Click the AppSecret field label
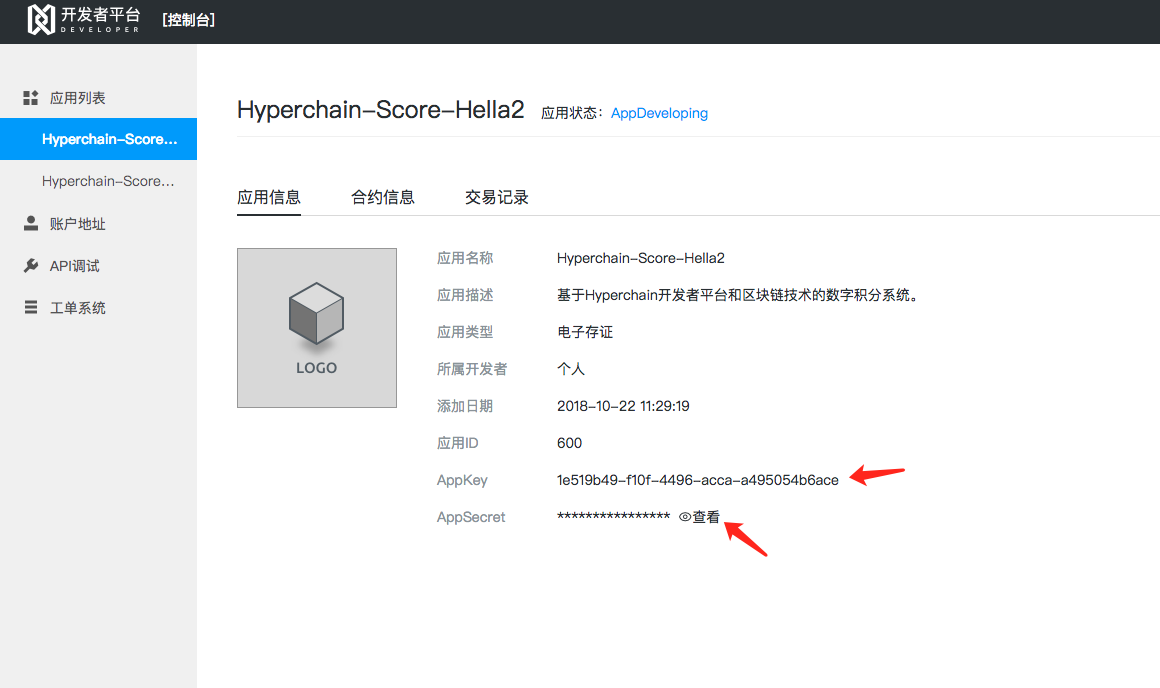The width and height of the screenshot is (1160, 688). point(471,517)
